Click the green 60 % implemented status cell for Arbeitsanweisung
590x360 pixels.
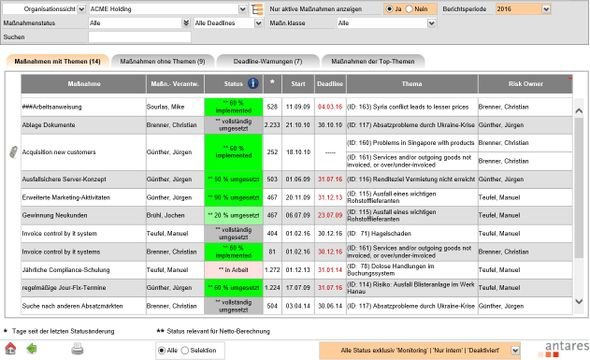click(x=233, y=107)
